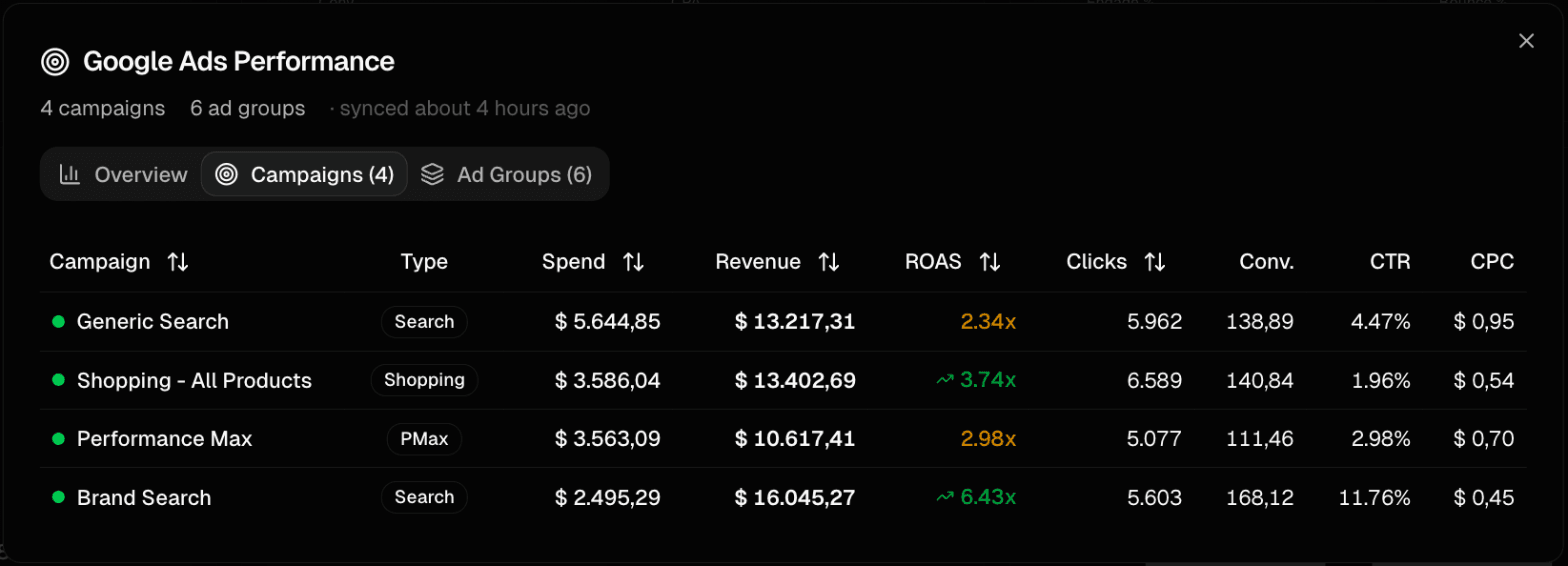The height and width of the screenshot is (566, 1568).
Task: Click revenue value $ 13.217,31
Action: pyautogui.click(x=795, y=322)
